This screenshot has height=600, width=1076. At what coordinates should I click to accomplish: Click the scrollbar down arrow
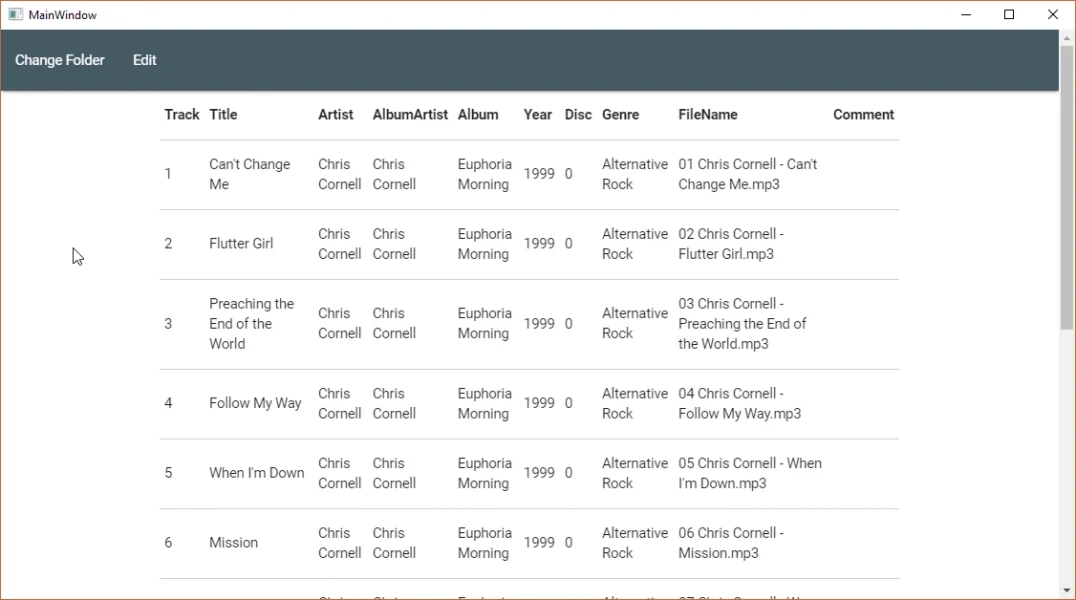(x=1067, y=591)
